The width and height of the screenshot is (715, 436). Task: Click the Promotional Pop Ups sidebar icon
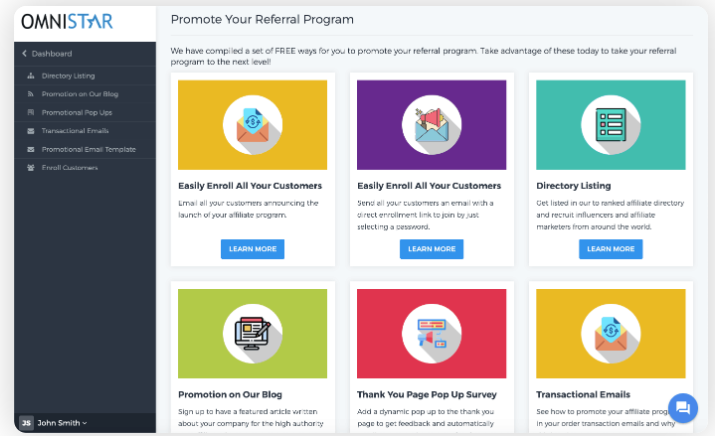pyautogui.click(x=31, y=112)
